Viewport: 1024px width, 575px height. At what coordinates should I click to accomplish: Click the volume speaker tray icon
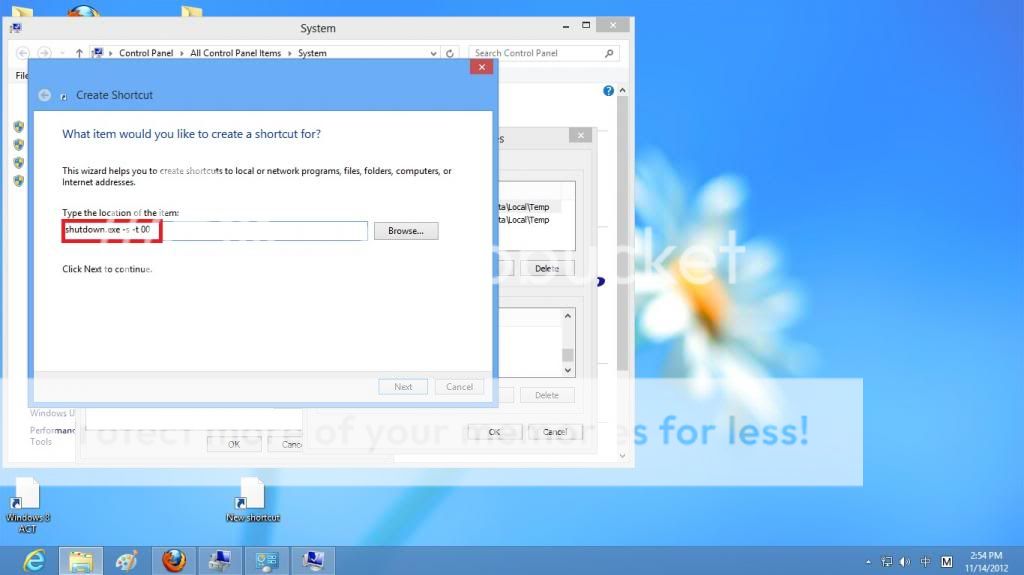904,562
